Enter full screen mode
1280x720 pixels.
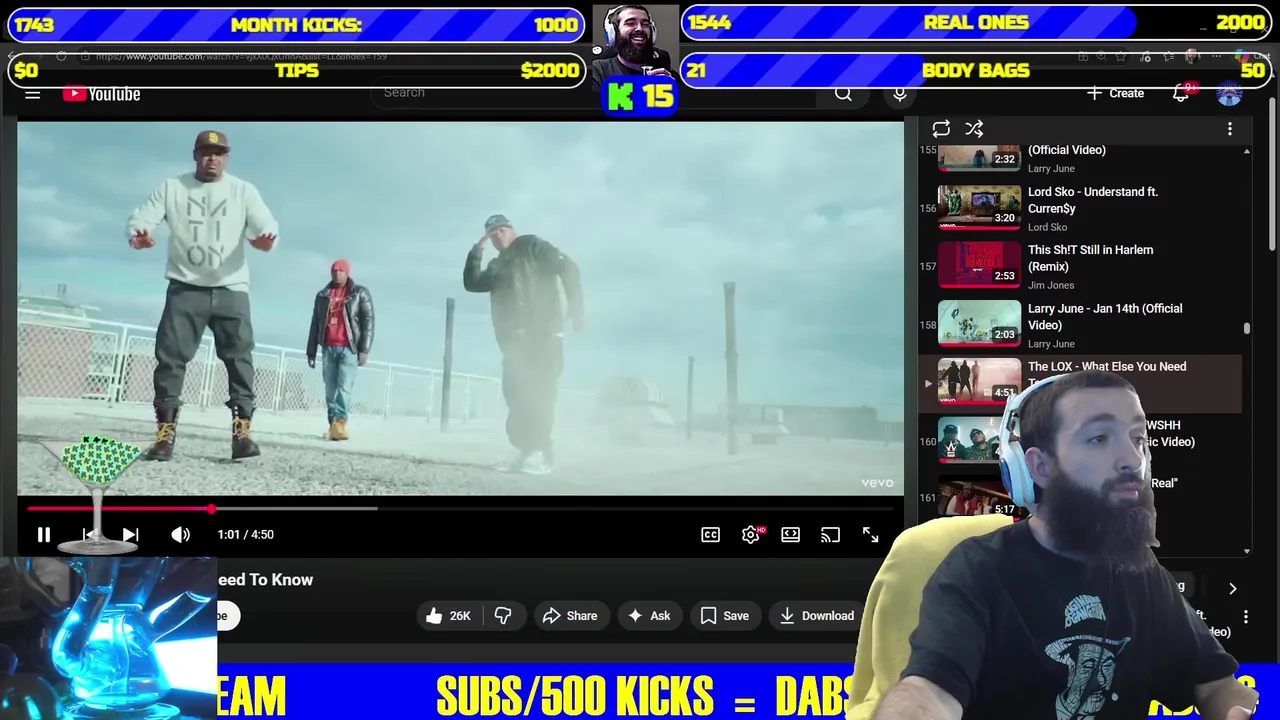(871, 535)
